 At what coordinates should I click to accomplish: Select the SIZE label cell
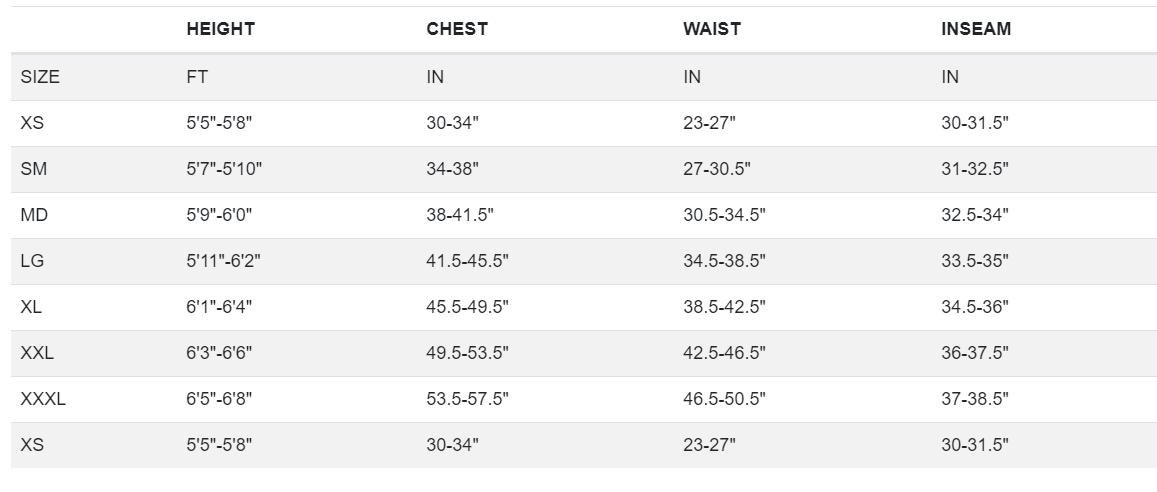pyautogui.click(x=40, y=77)
